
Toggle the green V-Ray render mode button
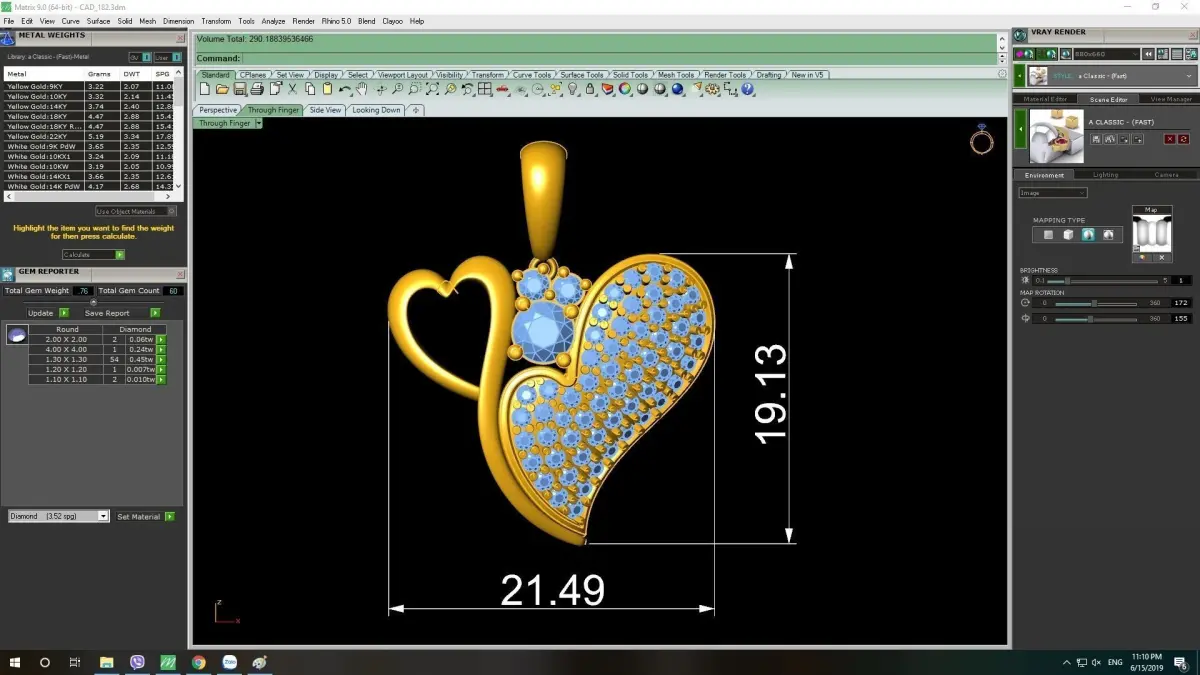(1047, 54)
